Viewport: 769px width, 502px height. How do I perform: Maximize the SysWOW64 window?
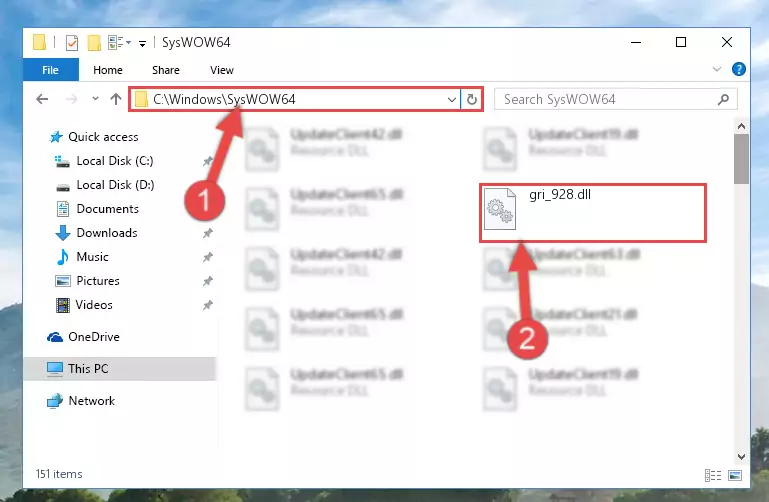[681, 43]
